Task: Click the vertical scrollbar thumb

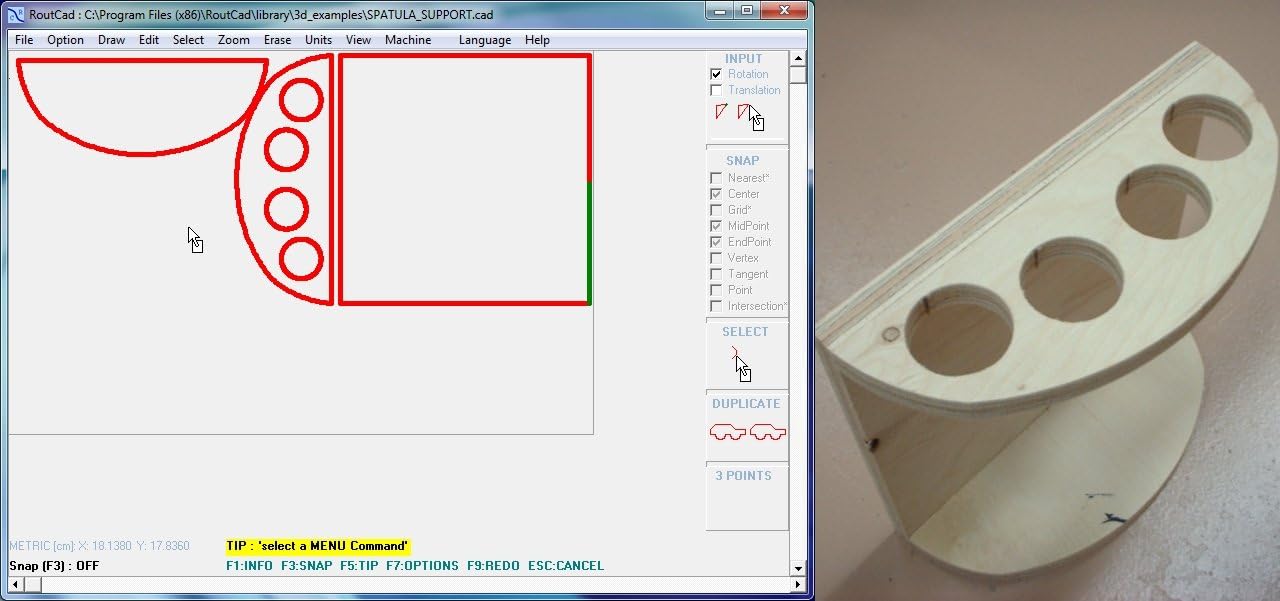Action: point(797,75)
